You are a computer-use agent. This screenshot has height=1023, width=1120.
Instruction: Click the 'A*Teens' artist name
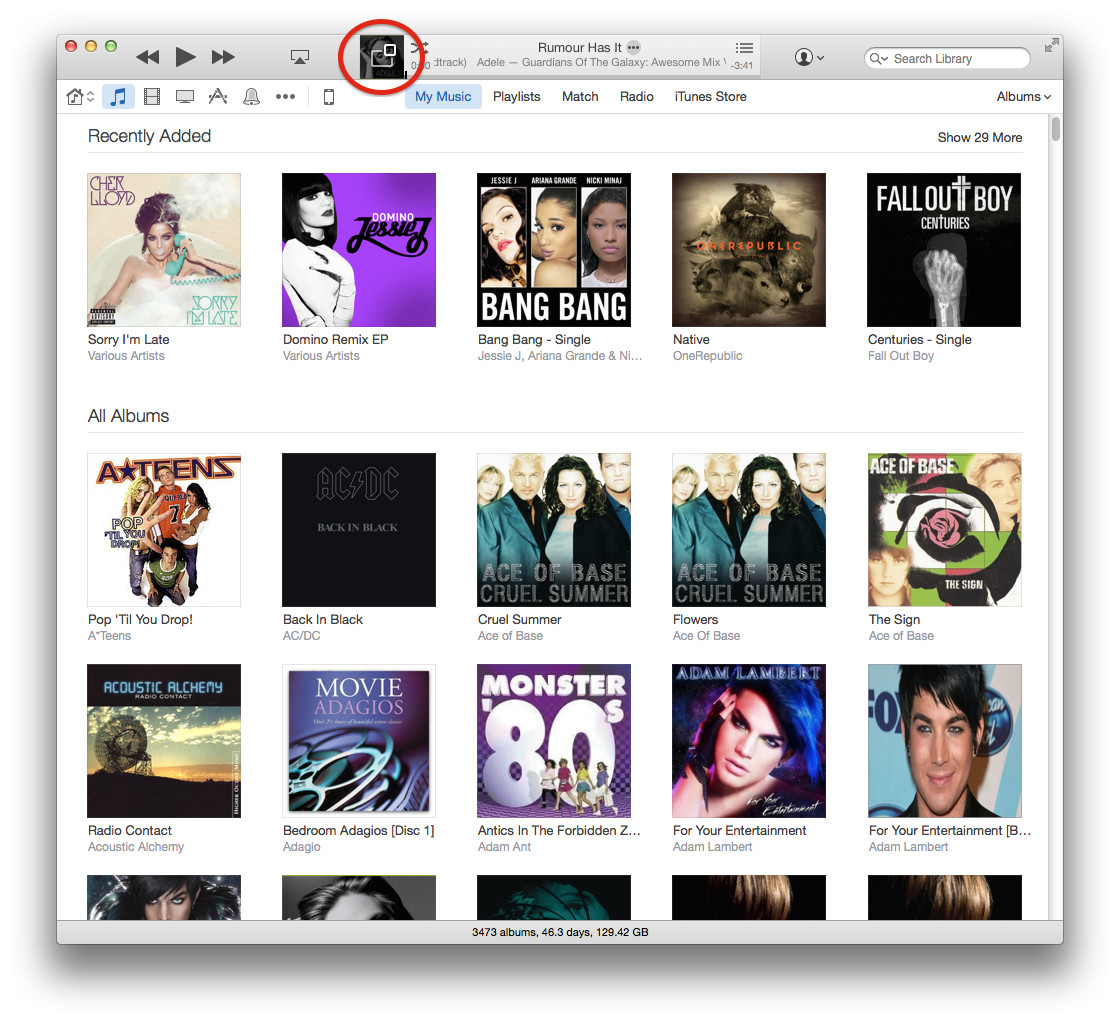[x=109, y=636]
